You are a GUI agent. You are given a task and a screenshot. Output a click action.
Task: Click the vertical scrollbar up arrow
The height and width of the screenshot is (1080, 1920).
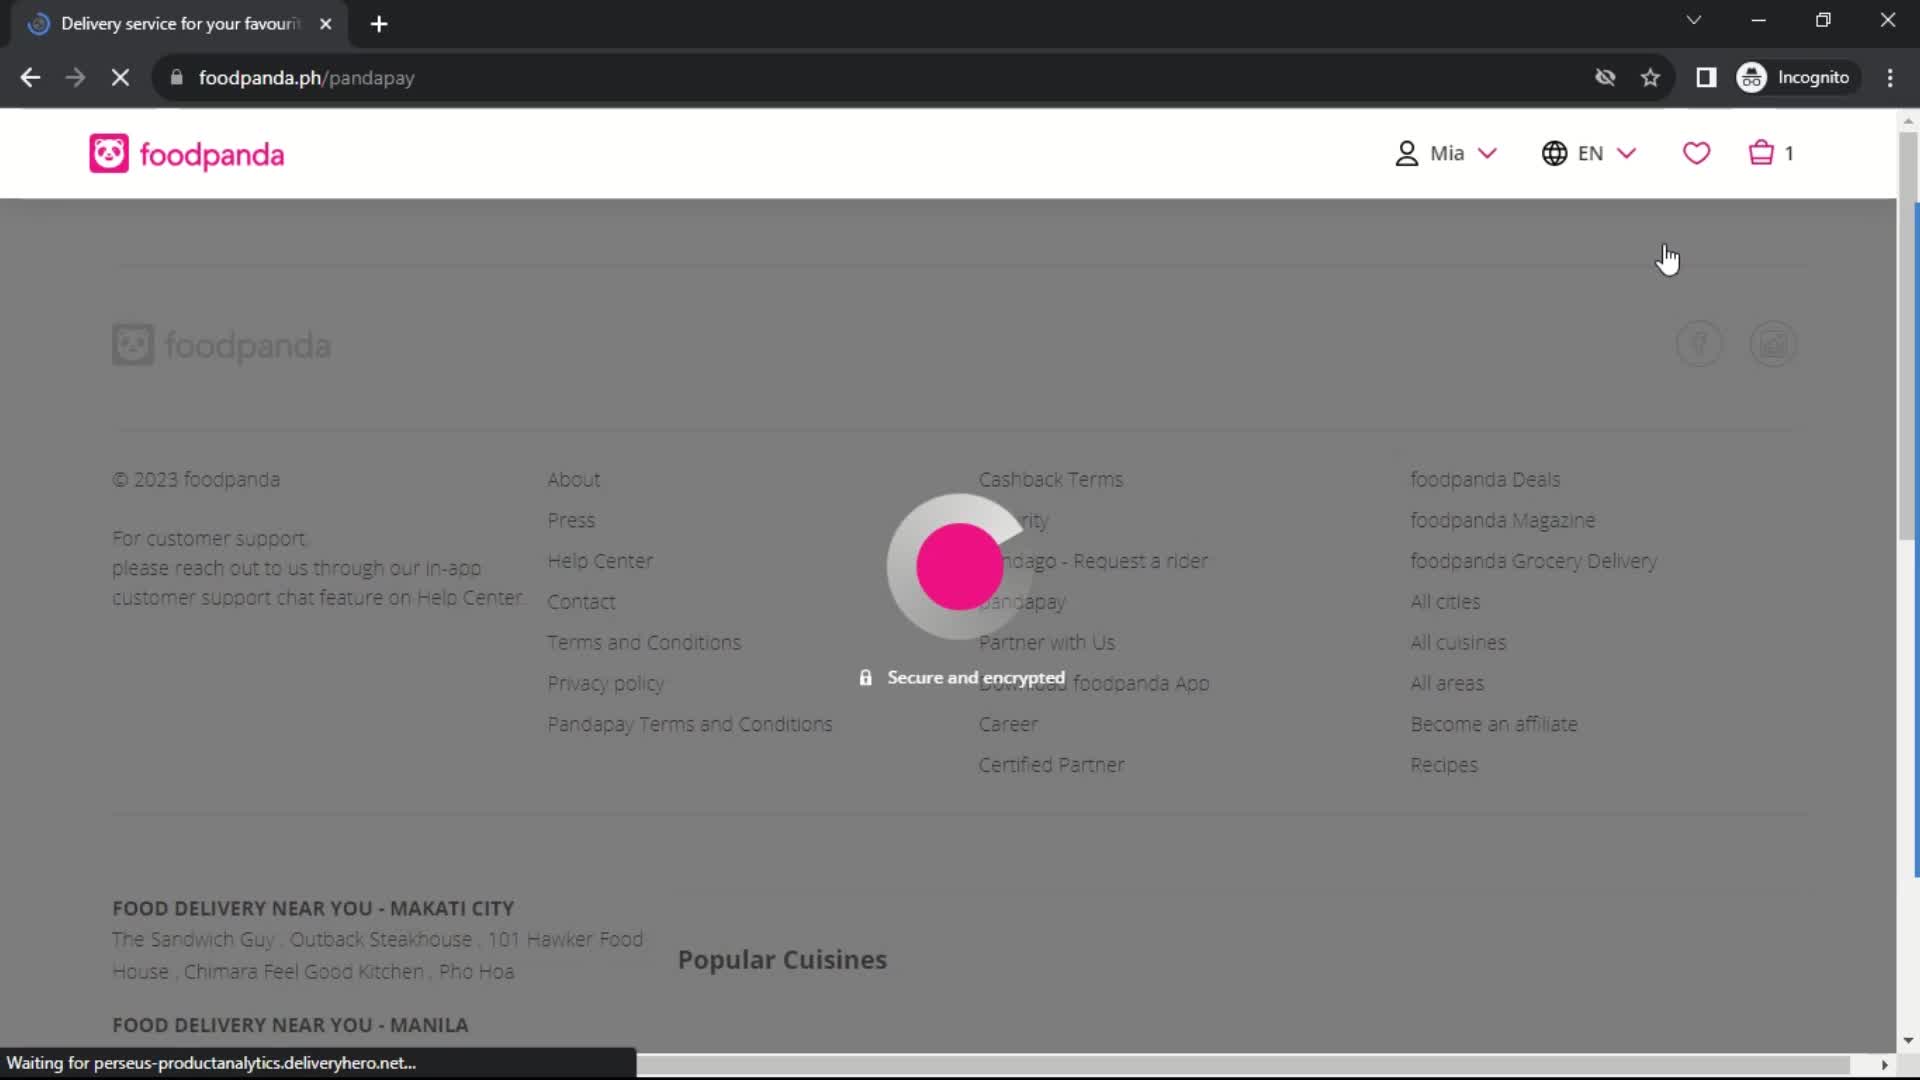1908,121
